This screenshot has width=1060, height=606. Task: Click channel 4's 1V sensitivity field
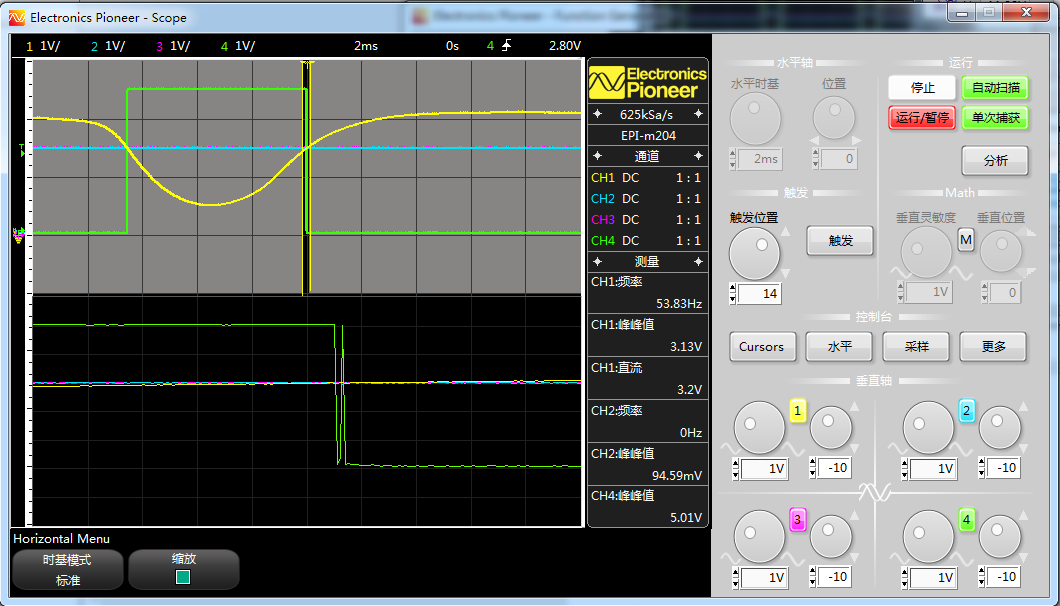coord(934,578)
